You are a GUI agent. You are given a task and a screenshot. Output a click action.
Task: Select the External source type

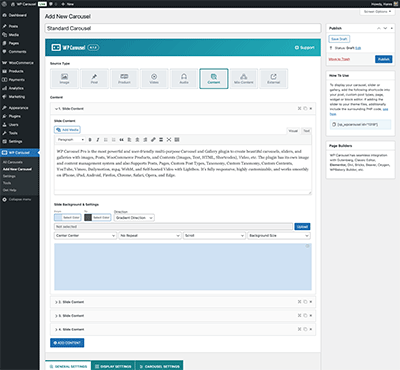[x=273, y=79]
